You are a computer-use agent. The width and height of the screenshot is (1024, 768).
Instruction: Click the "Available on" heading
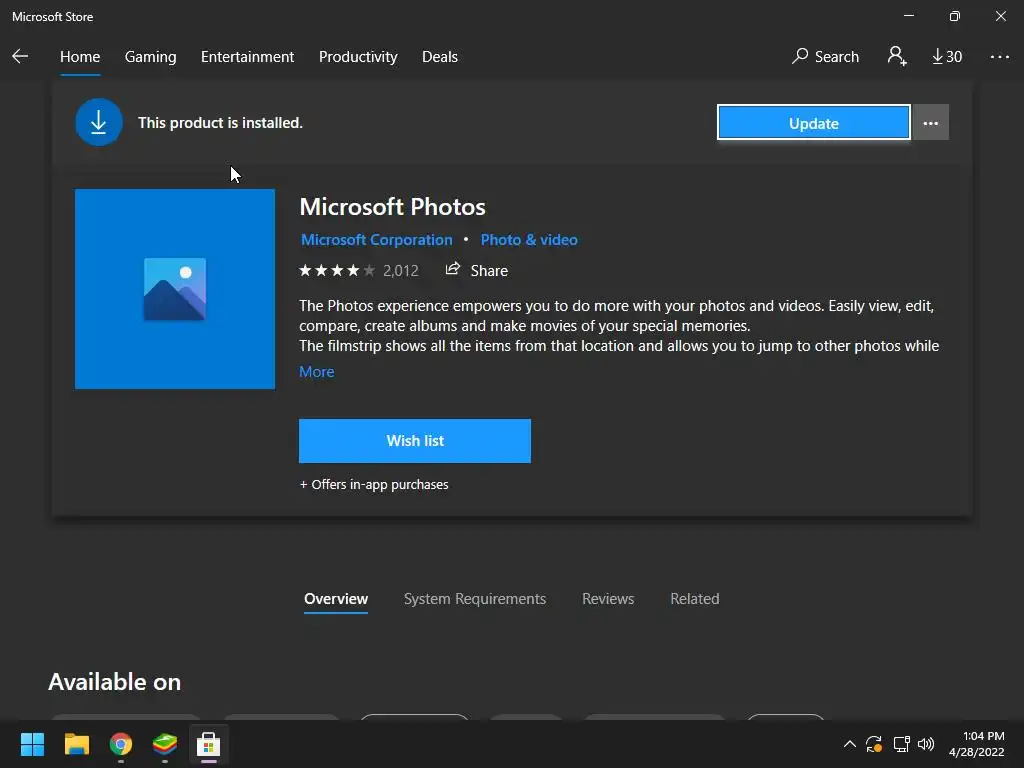[x=114, y=682]
